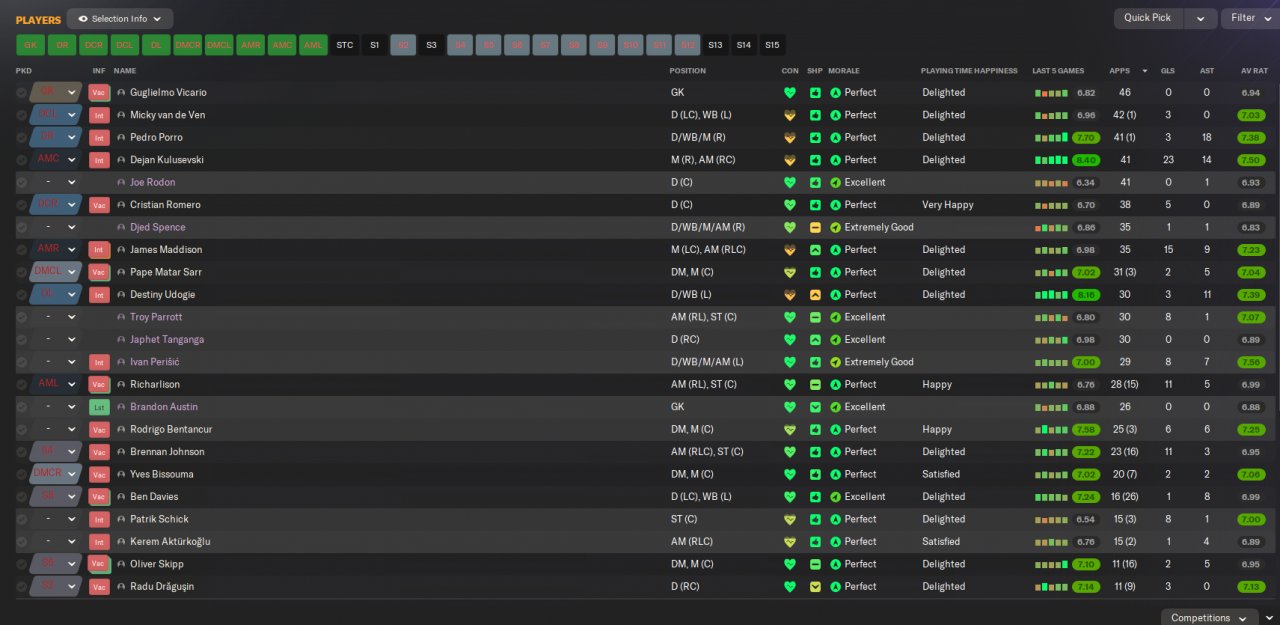This screenshot has width=1280, height=625.
Task: Click Pedro Porro's morale icon
Action: point(836,137)
